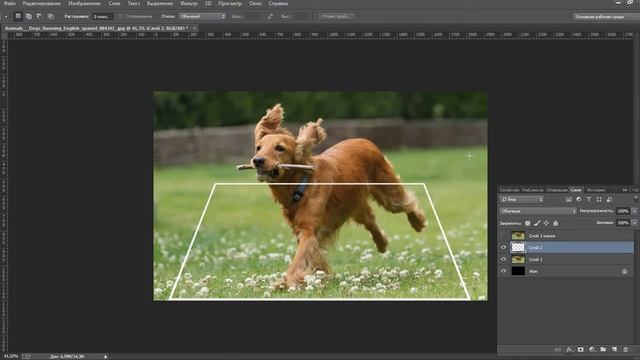Image resolution: width=640 pixels, height=360 pixels.
Task: Select the Add to Selection mode icon
Action: pos(29,16)
